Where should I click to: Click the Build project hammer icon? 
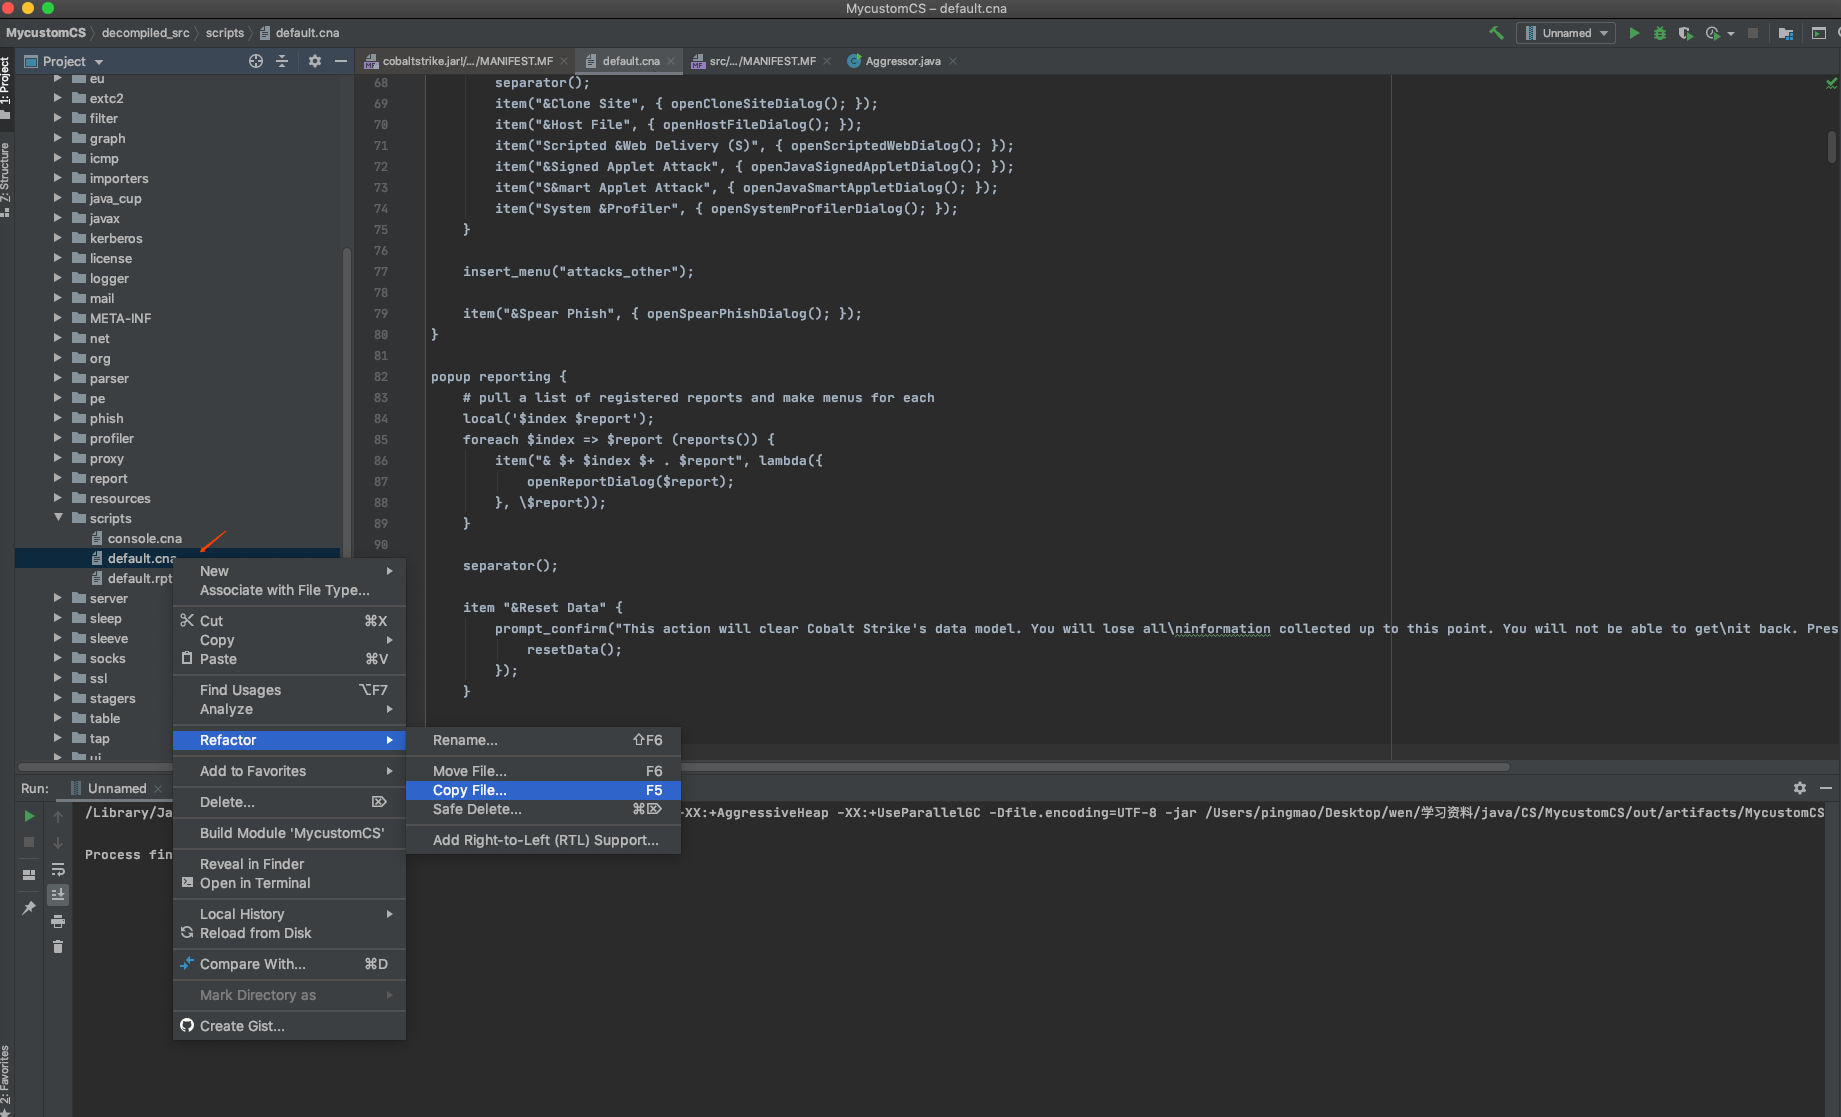tap(1496, 33)
